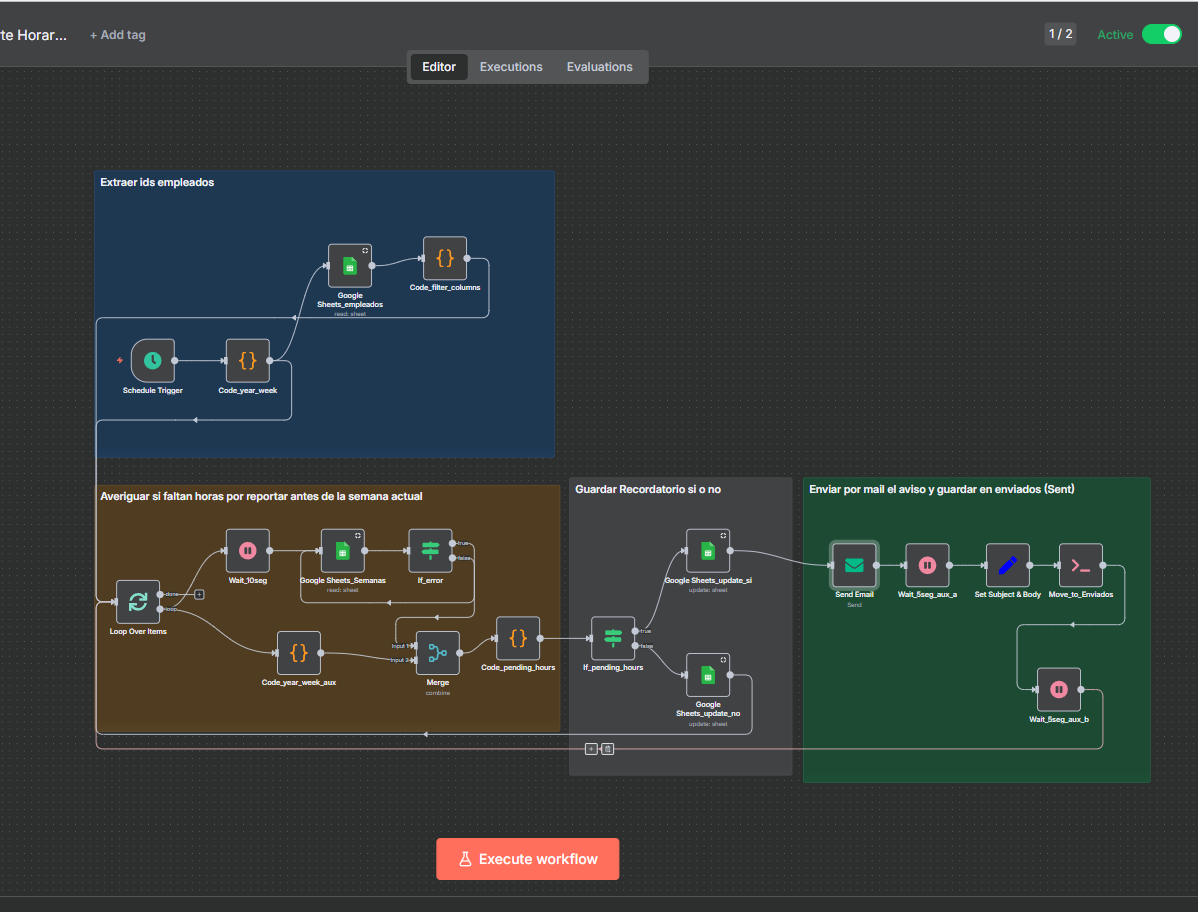Open the Set Subject & Body node

click(x=1007, y=565)
